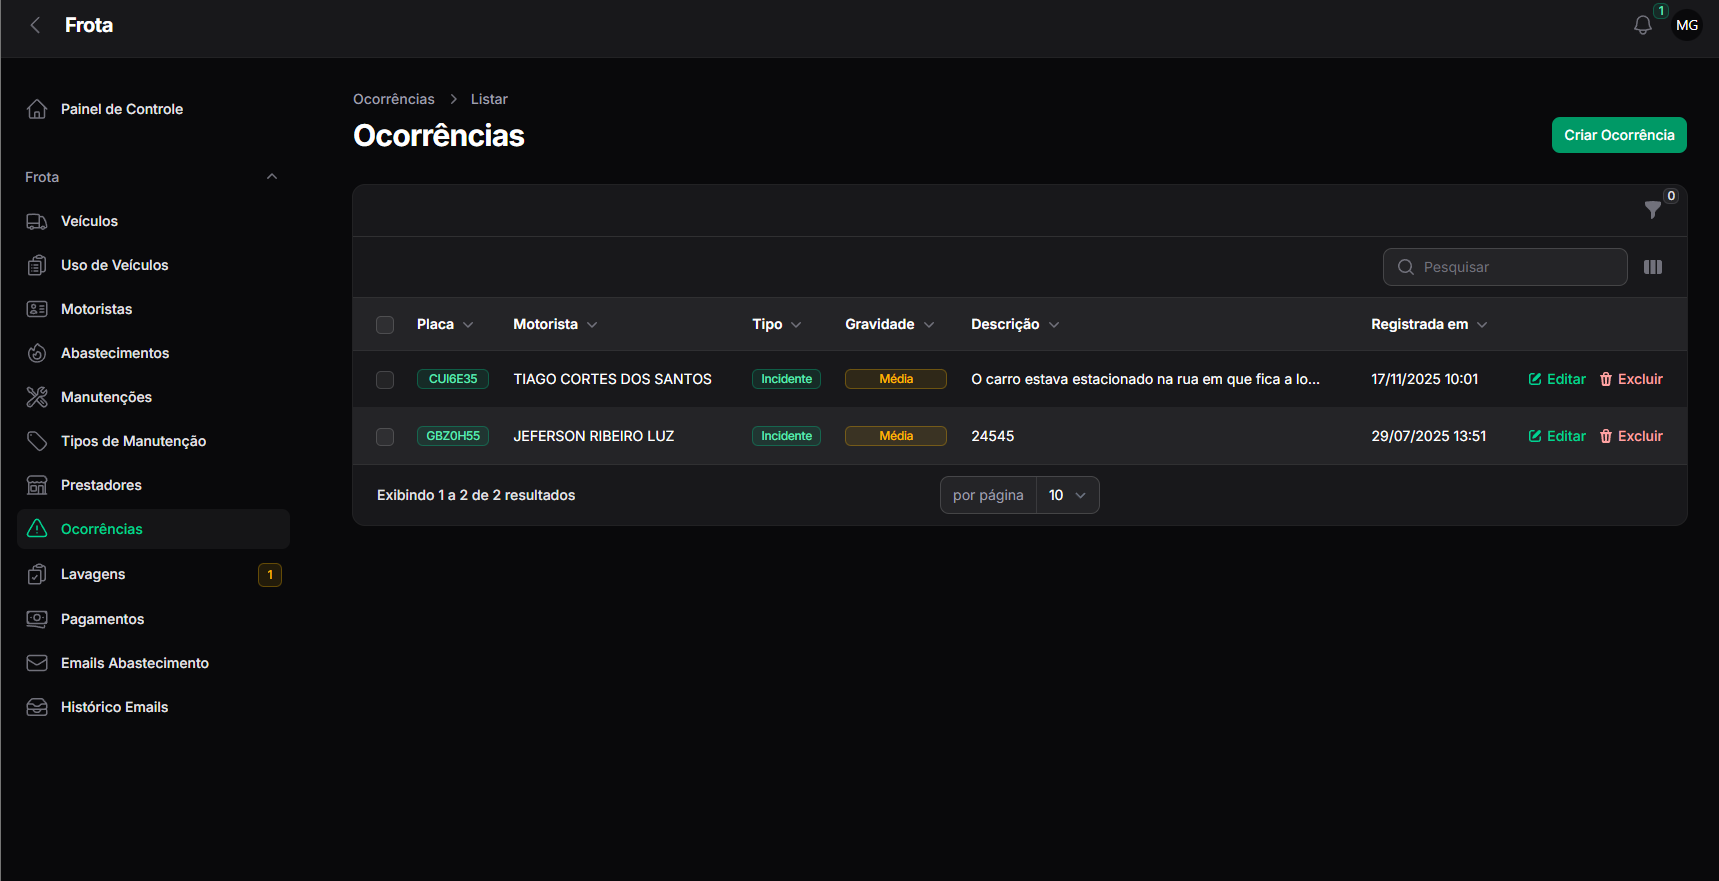Check the row checkbox for plate GBZ0H55

(385, 437)
